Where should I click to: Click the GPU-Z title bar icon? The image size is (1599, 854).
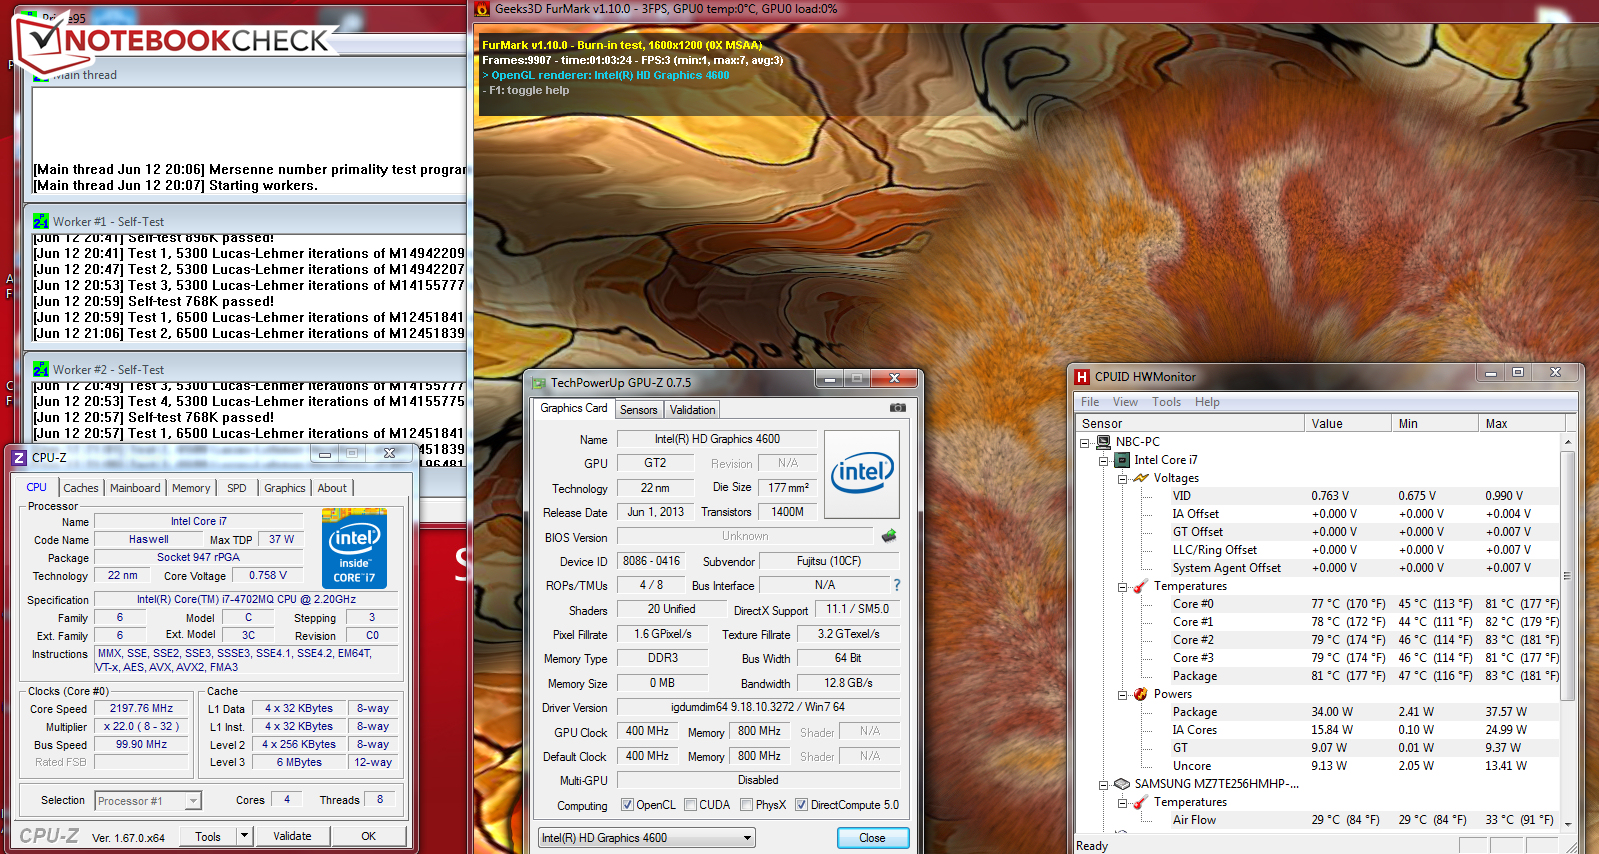[539, 382]
